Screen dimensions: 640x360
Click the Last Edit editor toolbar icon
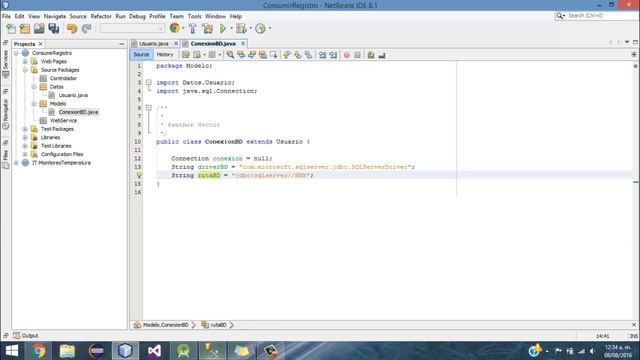[x=186, y=55]
